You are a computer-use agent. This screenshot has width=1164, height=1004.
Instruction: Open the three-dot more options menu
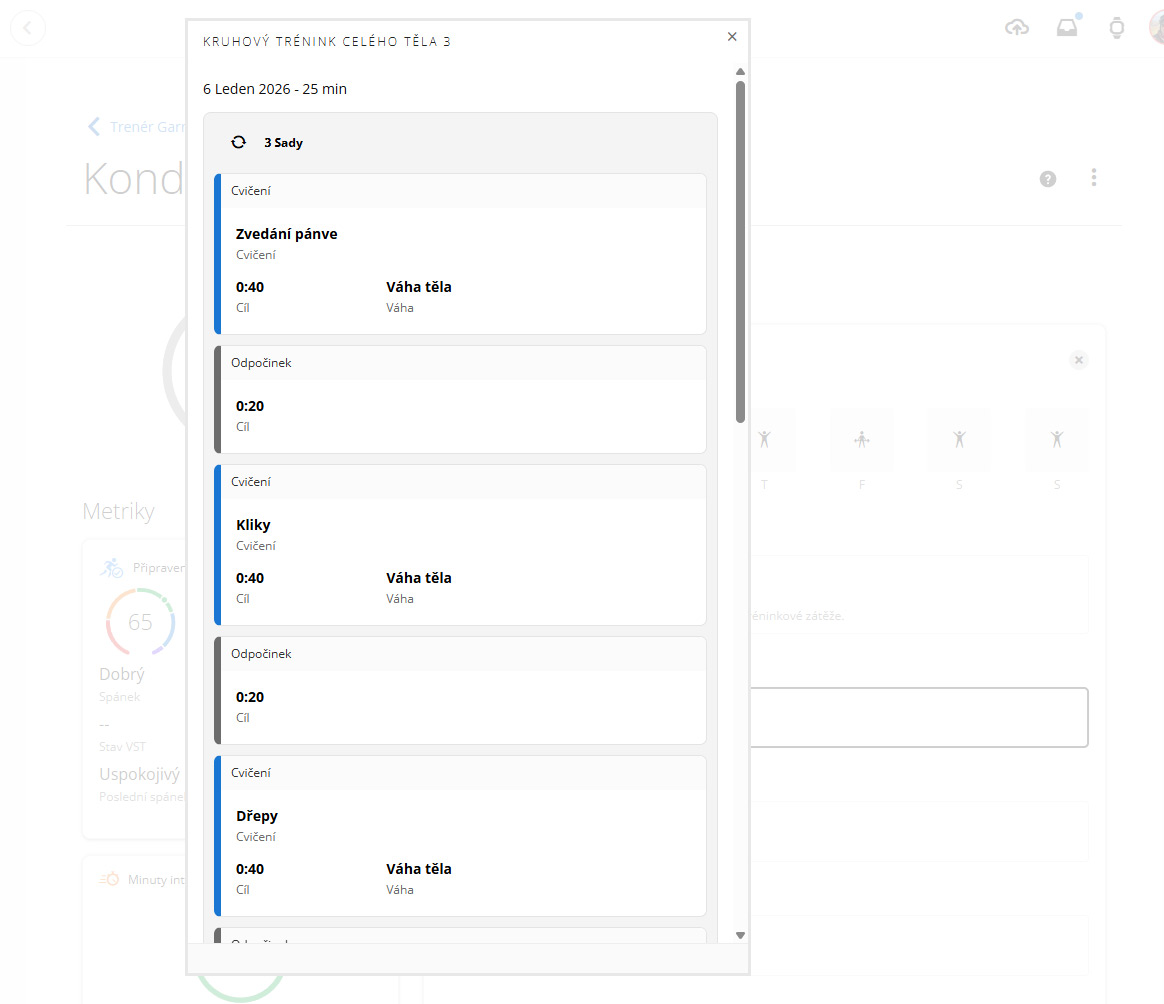coord(1094,178)
